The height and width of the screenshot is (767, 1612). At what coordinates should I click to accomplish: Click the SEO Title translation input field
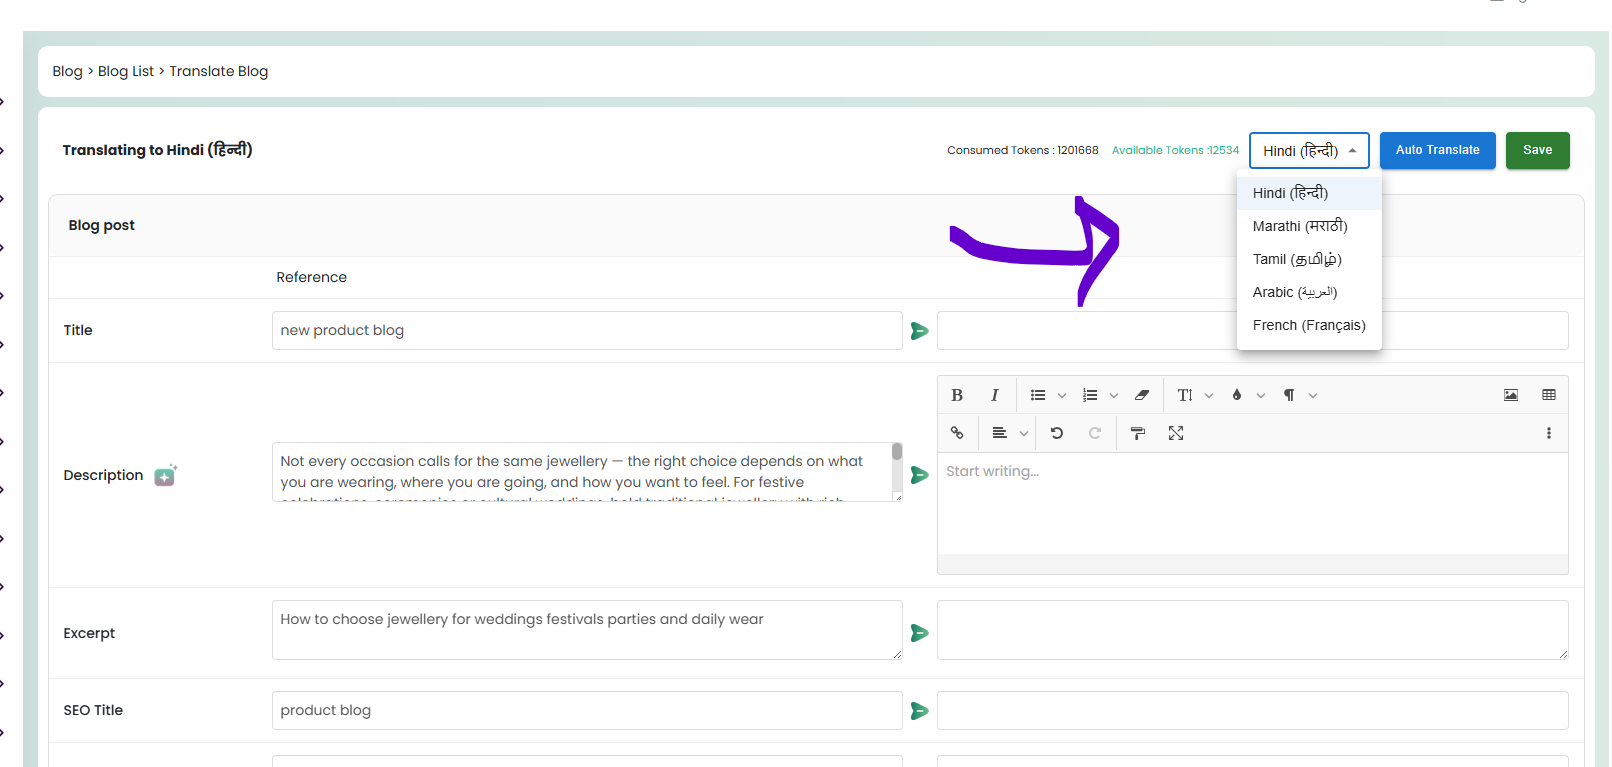1252,711
